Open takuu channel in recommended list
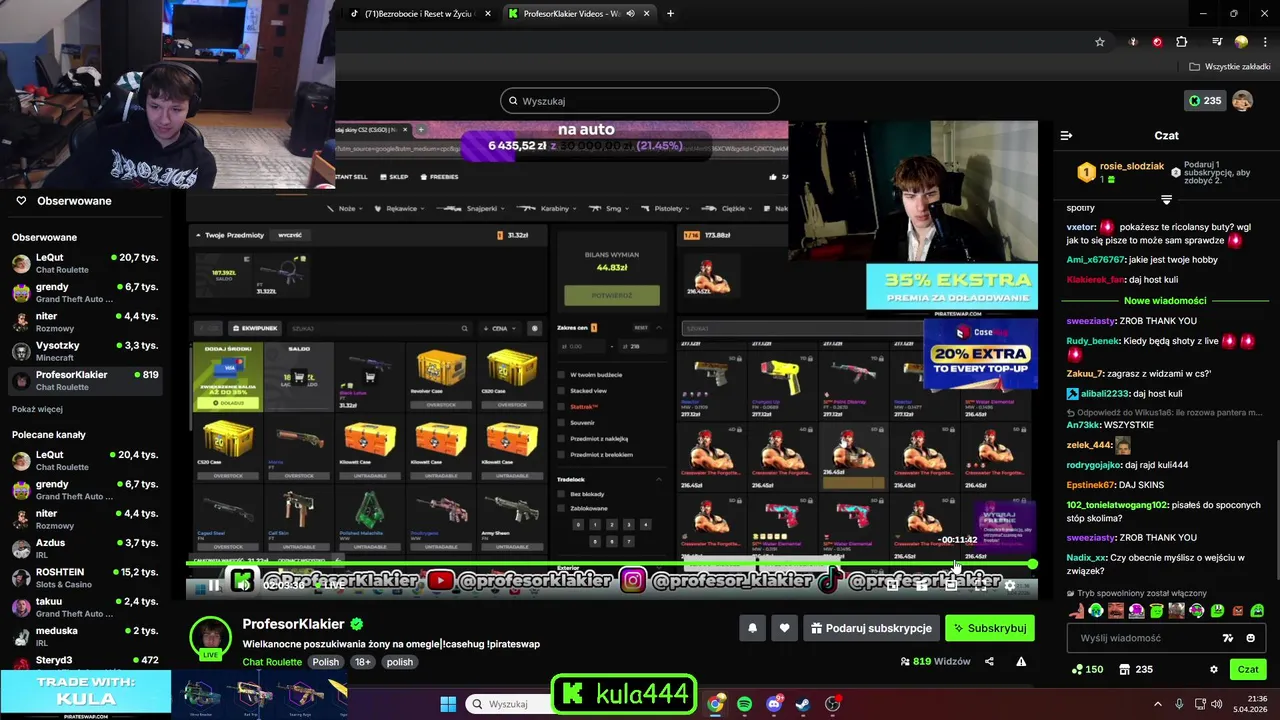Image resolution: width=1280 pixels, height=720 pixels. coord(85,607)
